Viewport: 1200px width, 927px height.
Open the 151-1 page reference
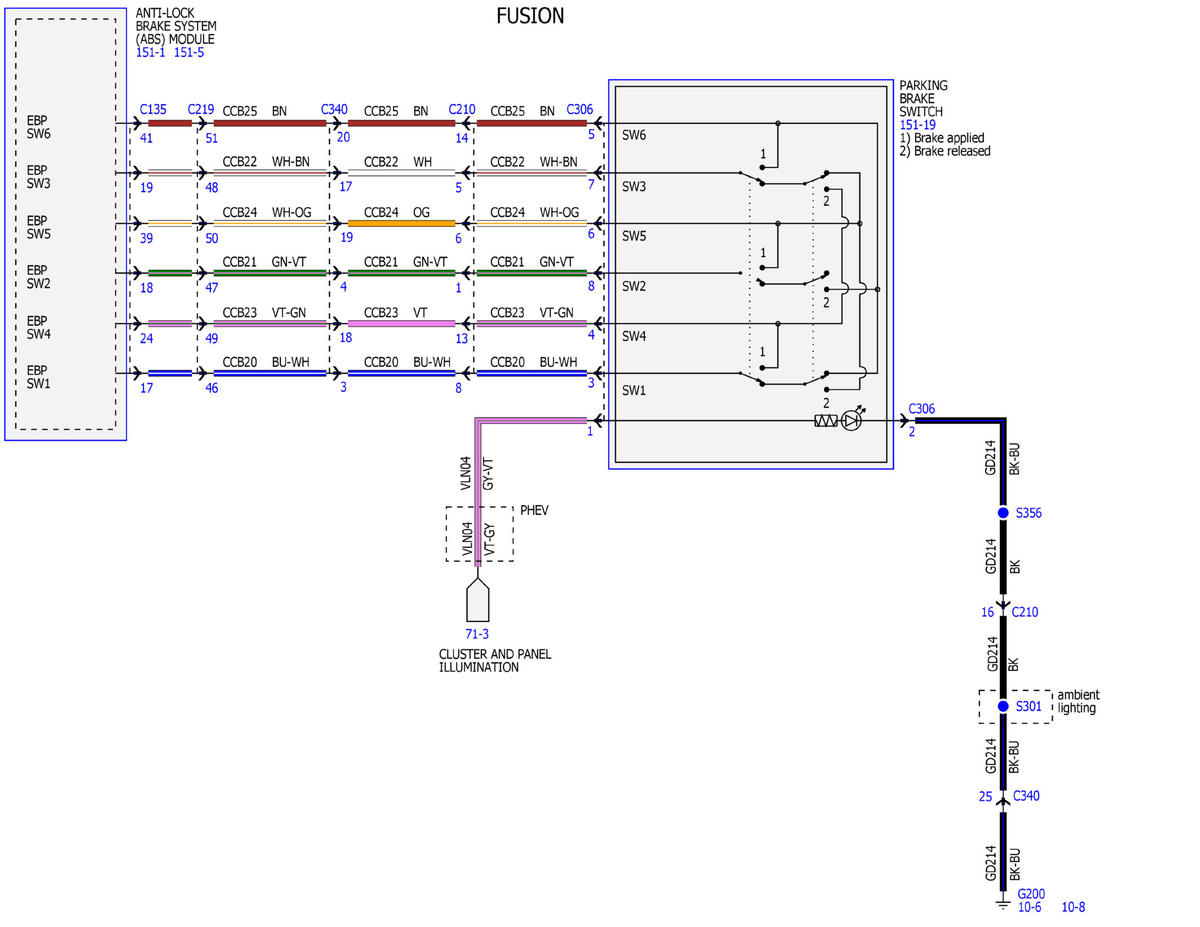pyautogui.click(x=151, y=53)
